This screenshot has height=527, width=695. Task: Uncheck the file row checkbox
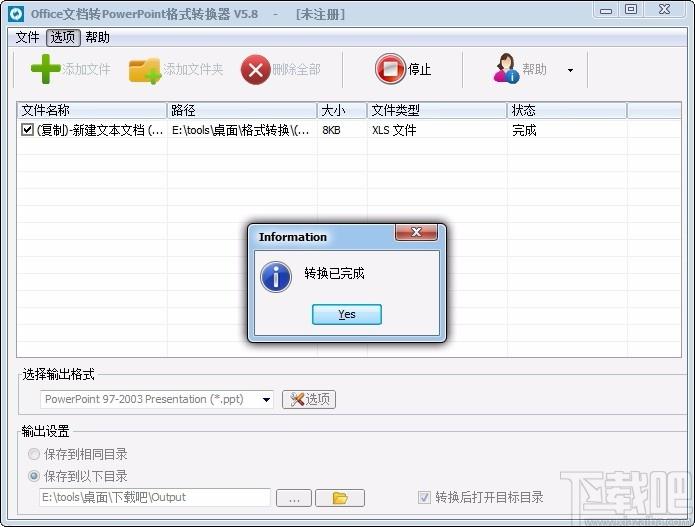(27, 129)
